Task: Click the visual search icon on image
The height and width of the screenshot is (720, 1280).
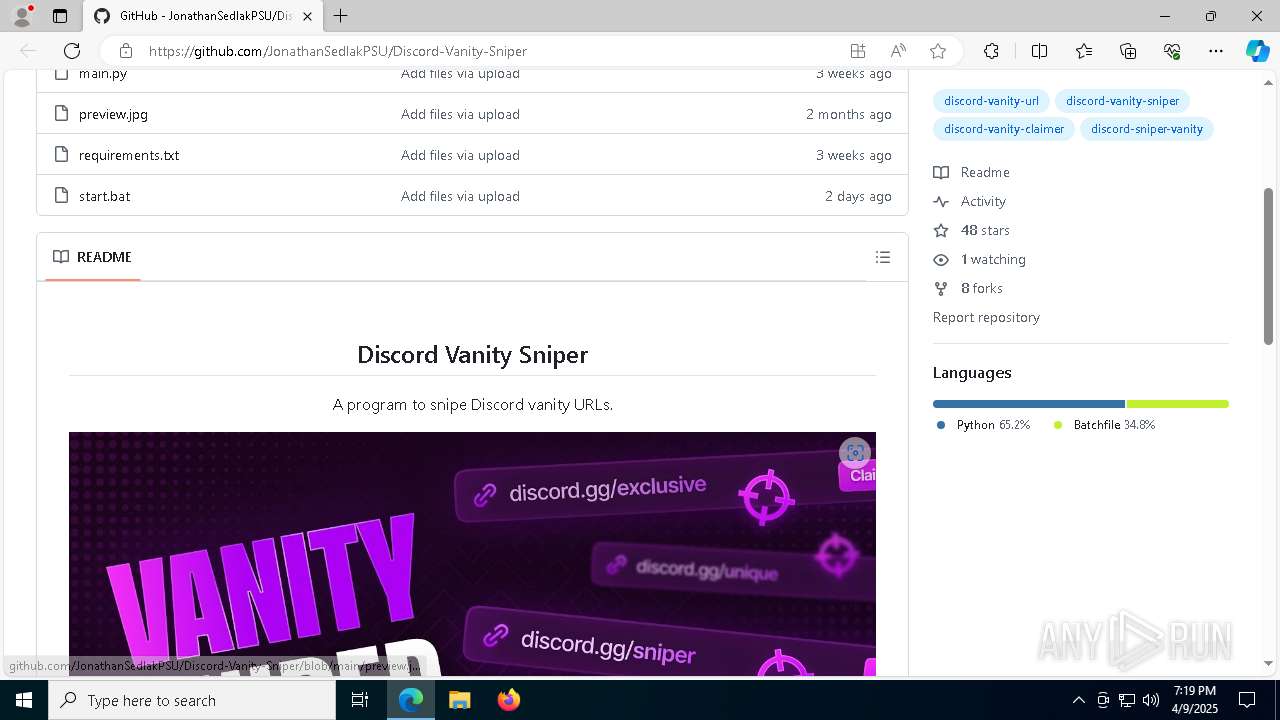Action: point(854,453)
